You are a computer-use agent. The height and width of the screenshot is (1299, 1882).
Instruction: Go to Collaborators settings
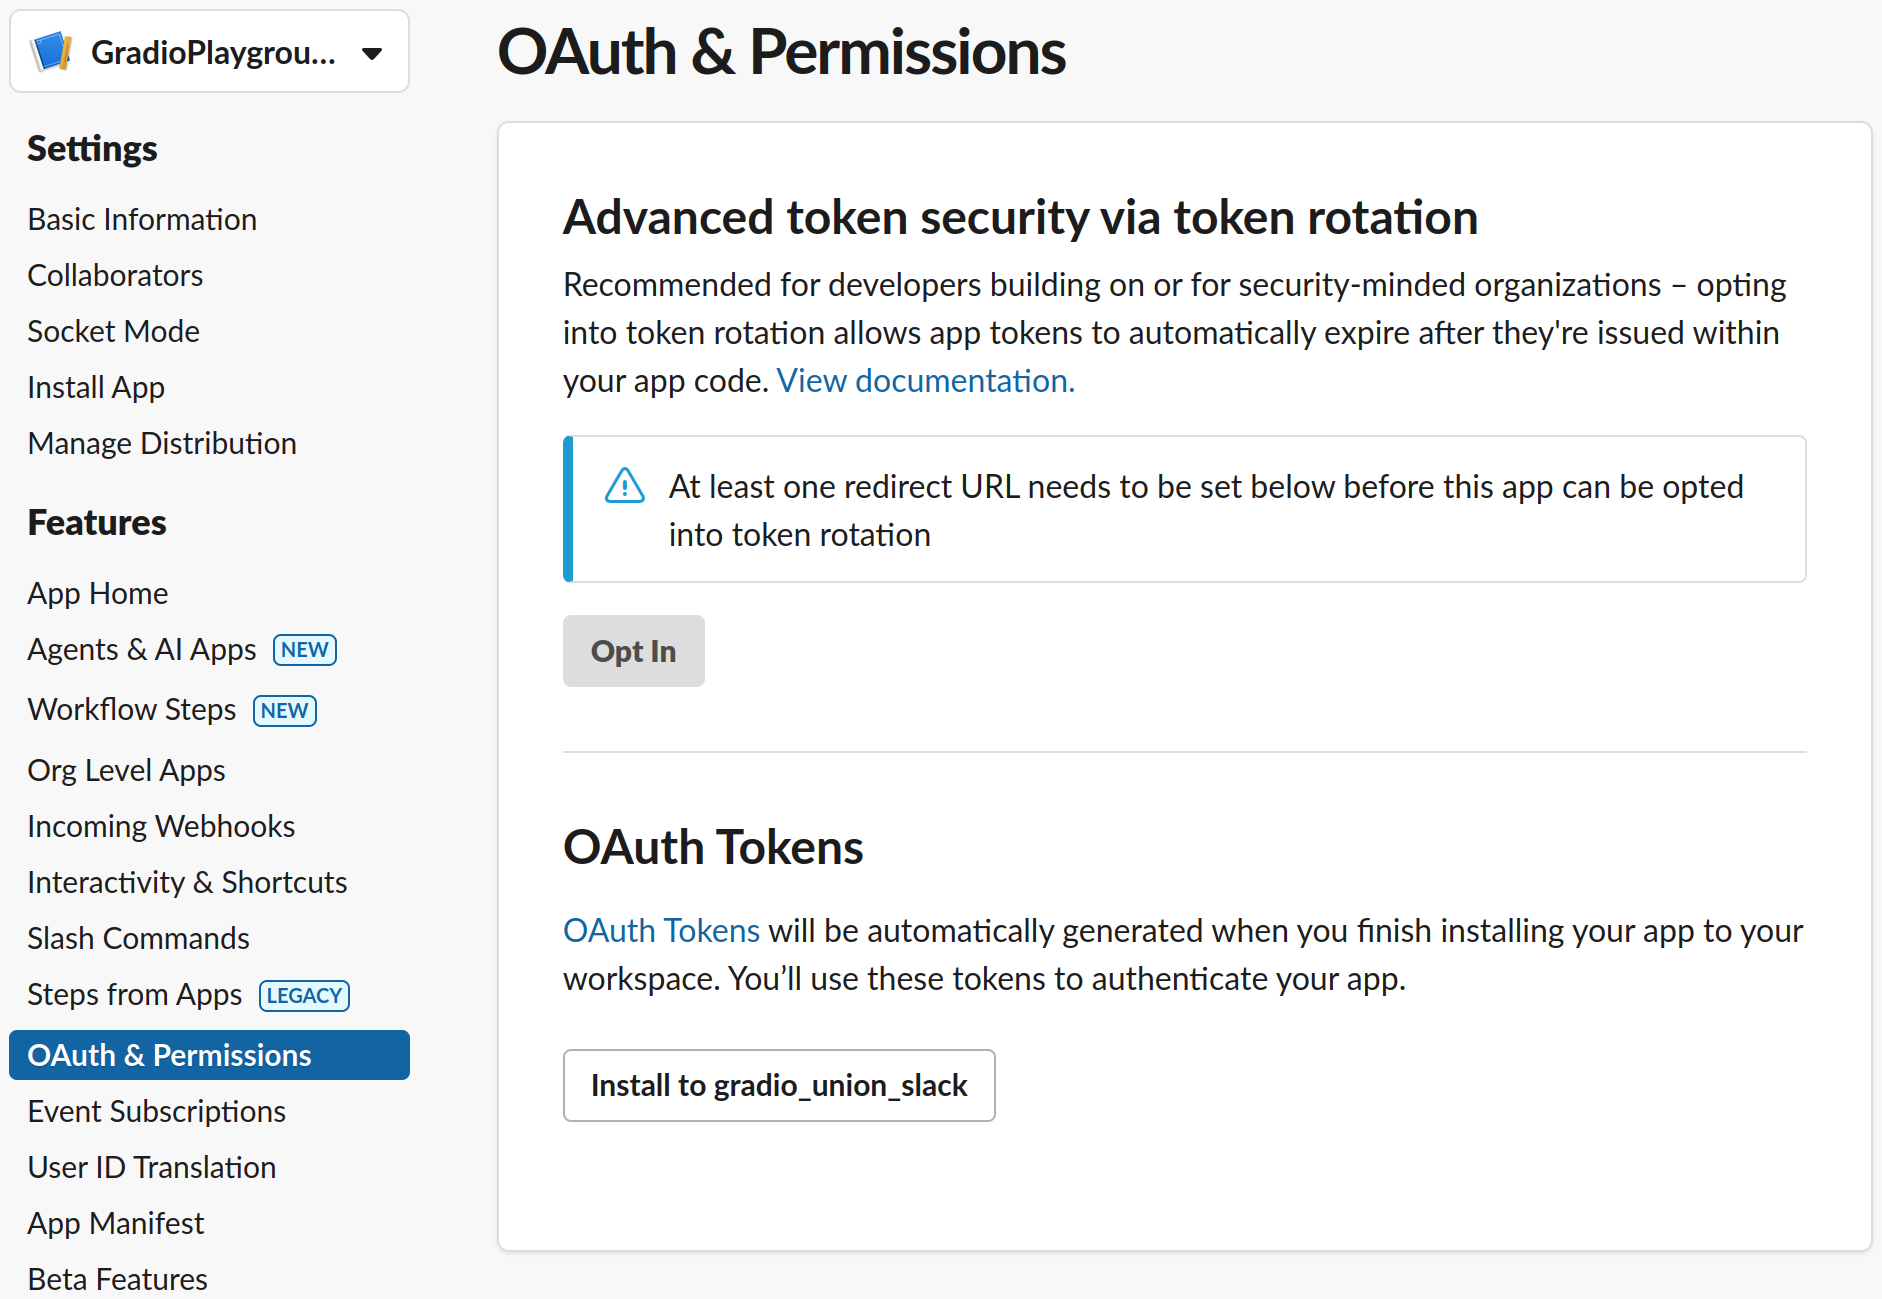pos(115,275)
